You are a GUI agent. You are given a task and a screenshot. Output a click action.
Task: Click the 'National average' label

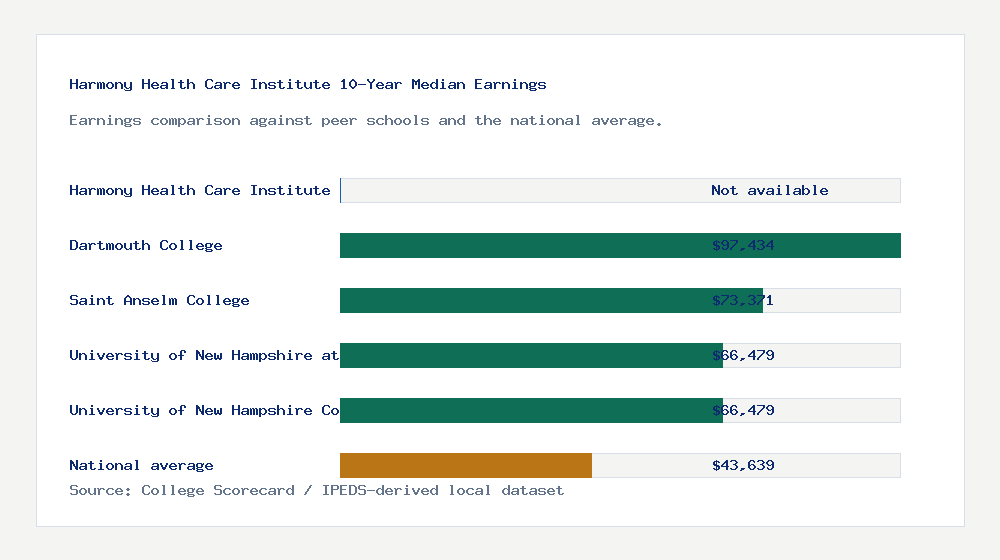[141, 466]
